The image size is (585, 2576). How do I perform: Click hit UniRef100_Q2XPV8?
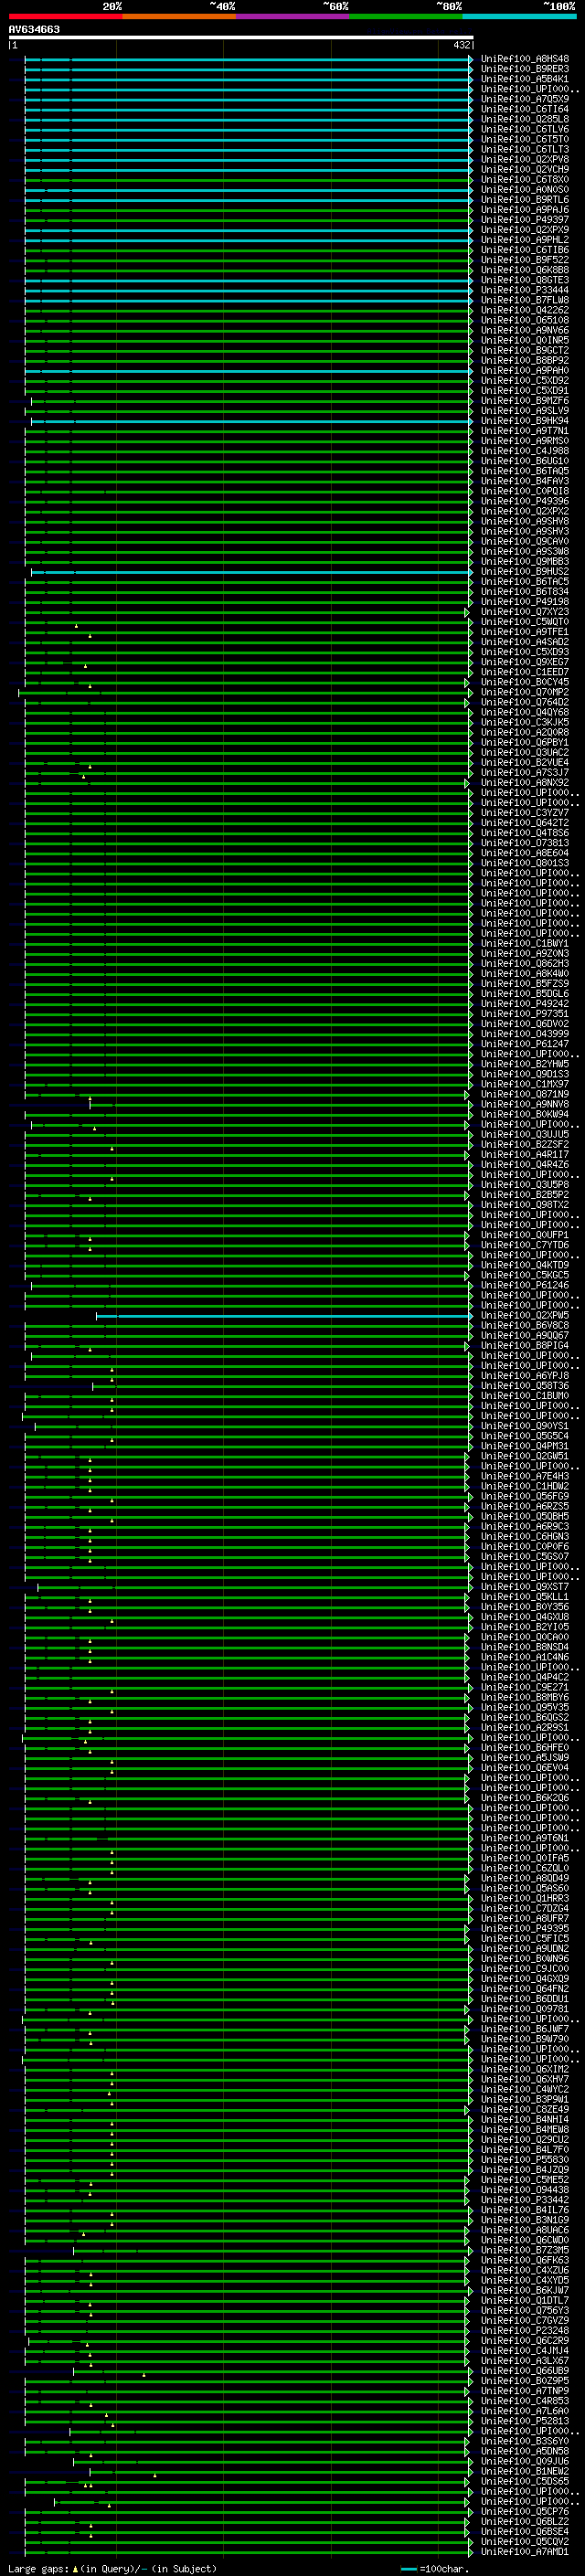(525, 160)
